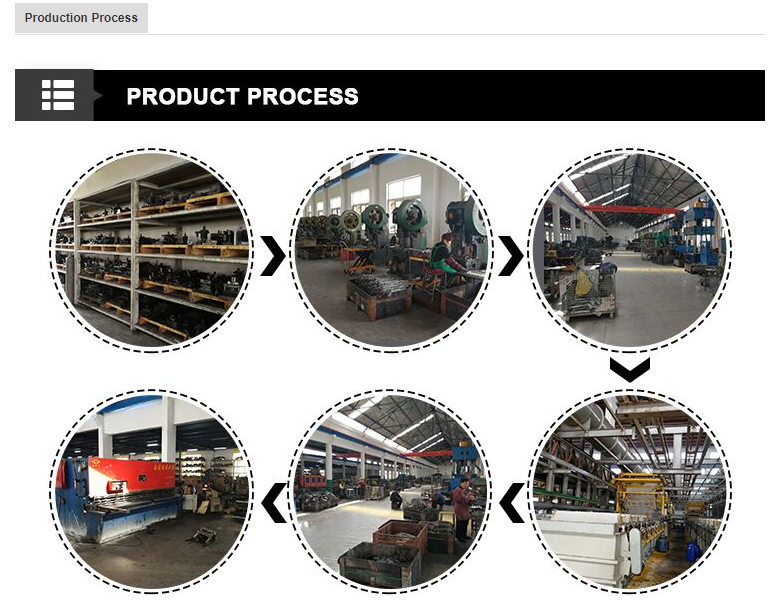View the electroplating line photo
The height and width of the screenshot is (613, 776).
pyautogui.click(x=630, y=491)
